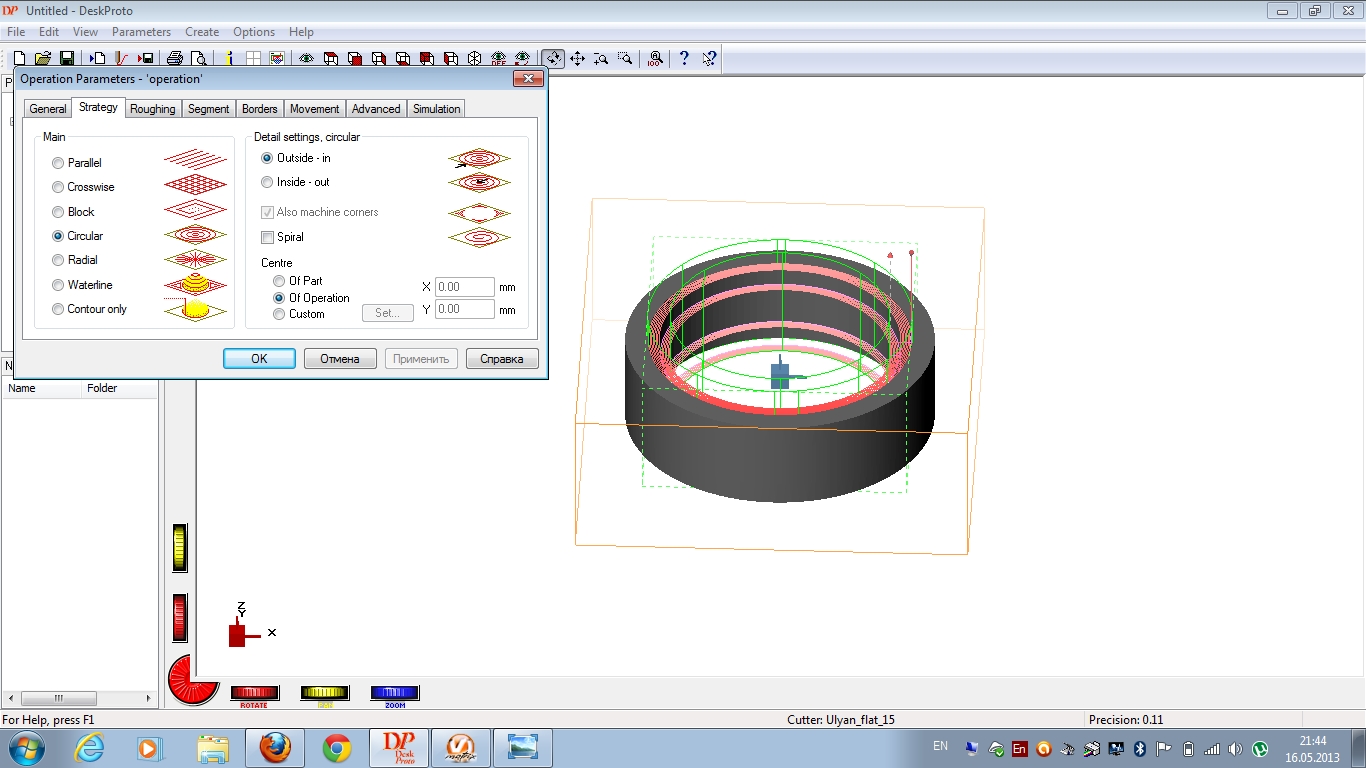This screenshot has width=1366, height=768.
Task: Open Firefox from the taskbar
Action: tap(275, 747)
